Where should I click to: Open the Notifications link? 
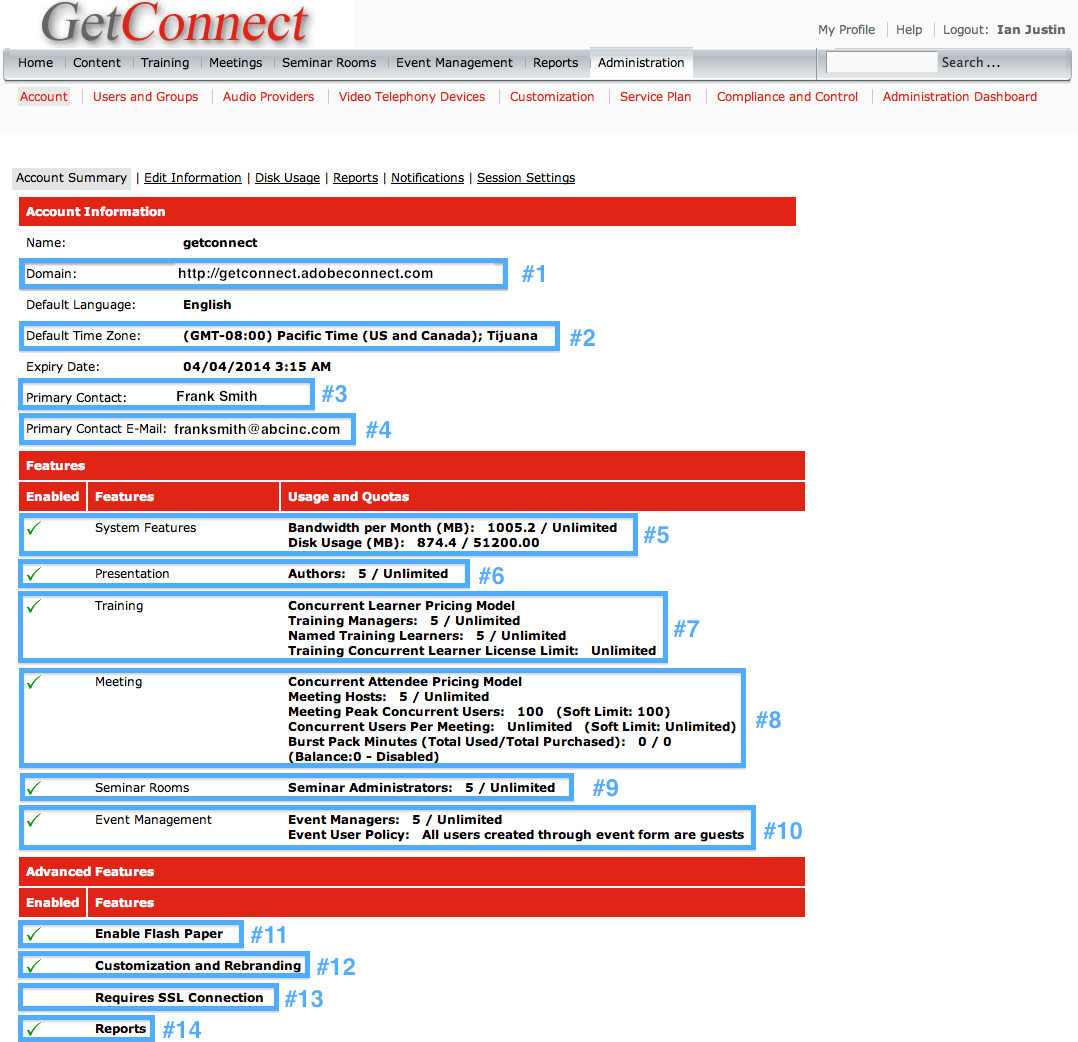(x=428, y=178)
